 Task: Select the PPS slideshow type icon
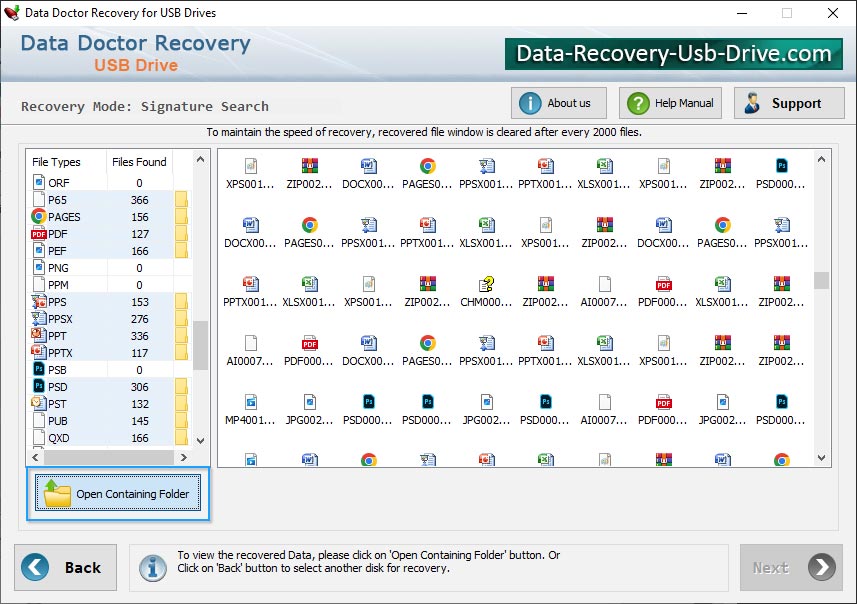click(x=39, y=302)
